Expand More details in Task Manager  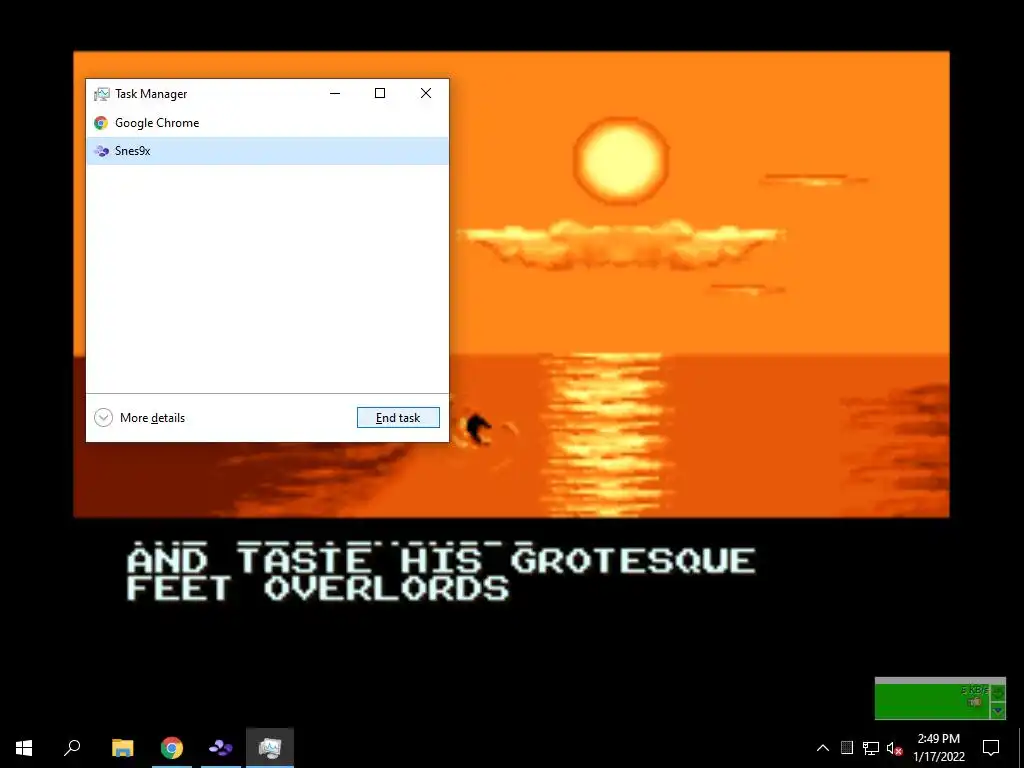[140, 418]
